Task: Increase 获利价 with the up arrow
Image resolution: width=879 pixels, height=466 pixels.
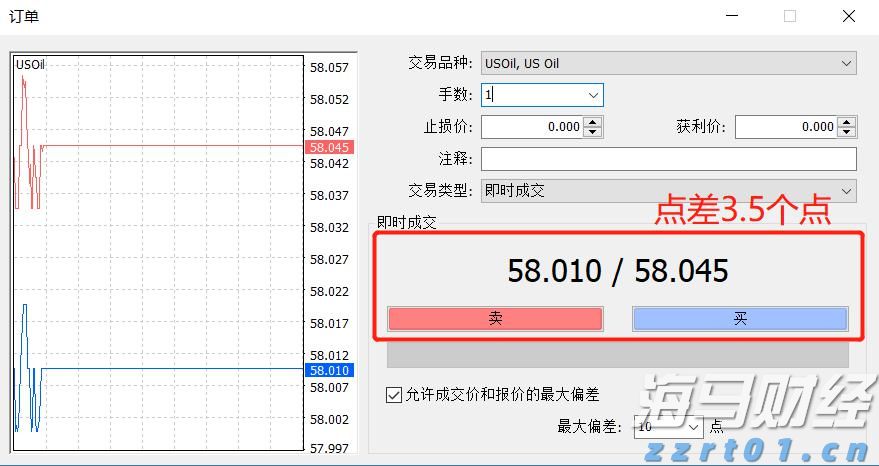Action: pyautogui.click(x=847, y=122)
